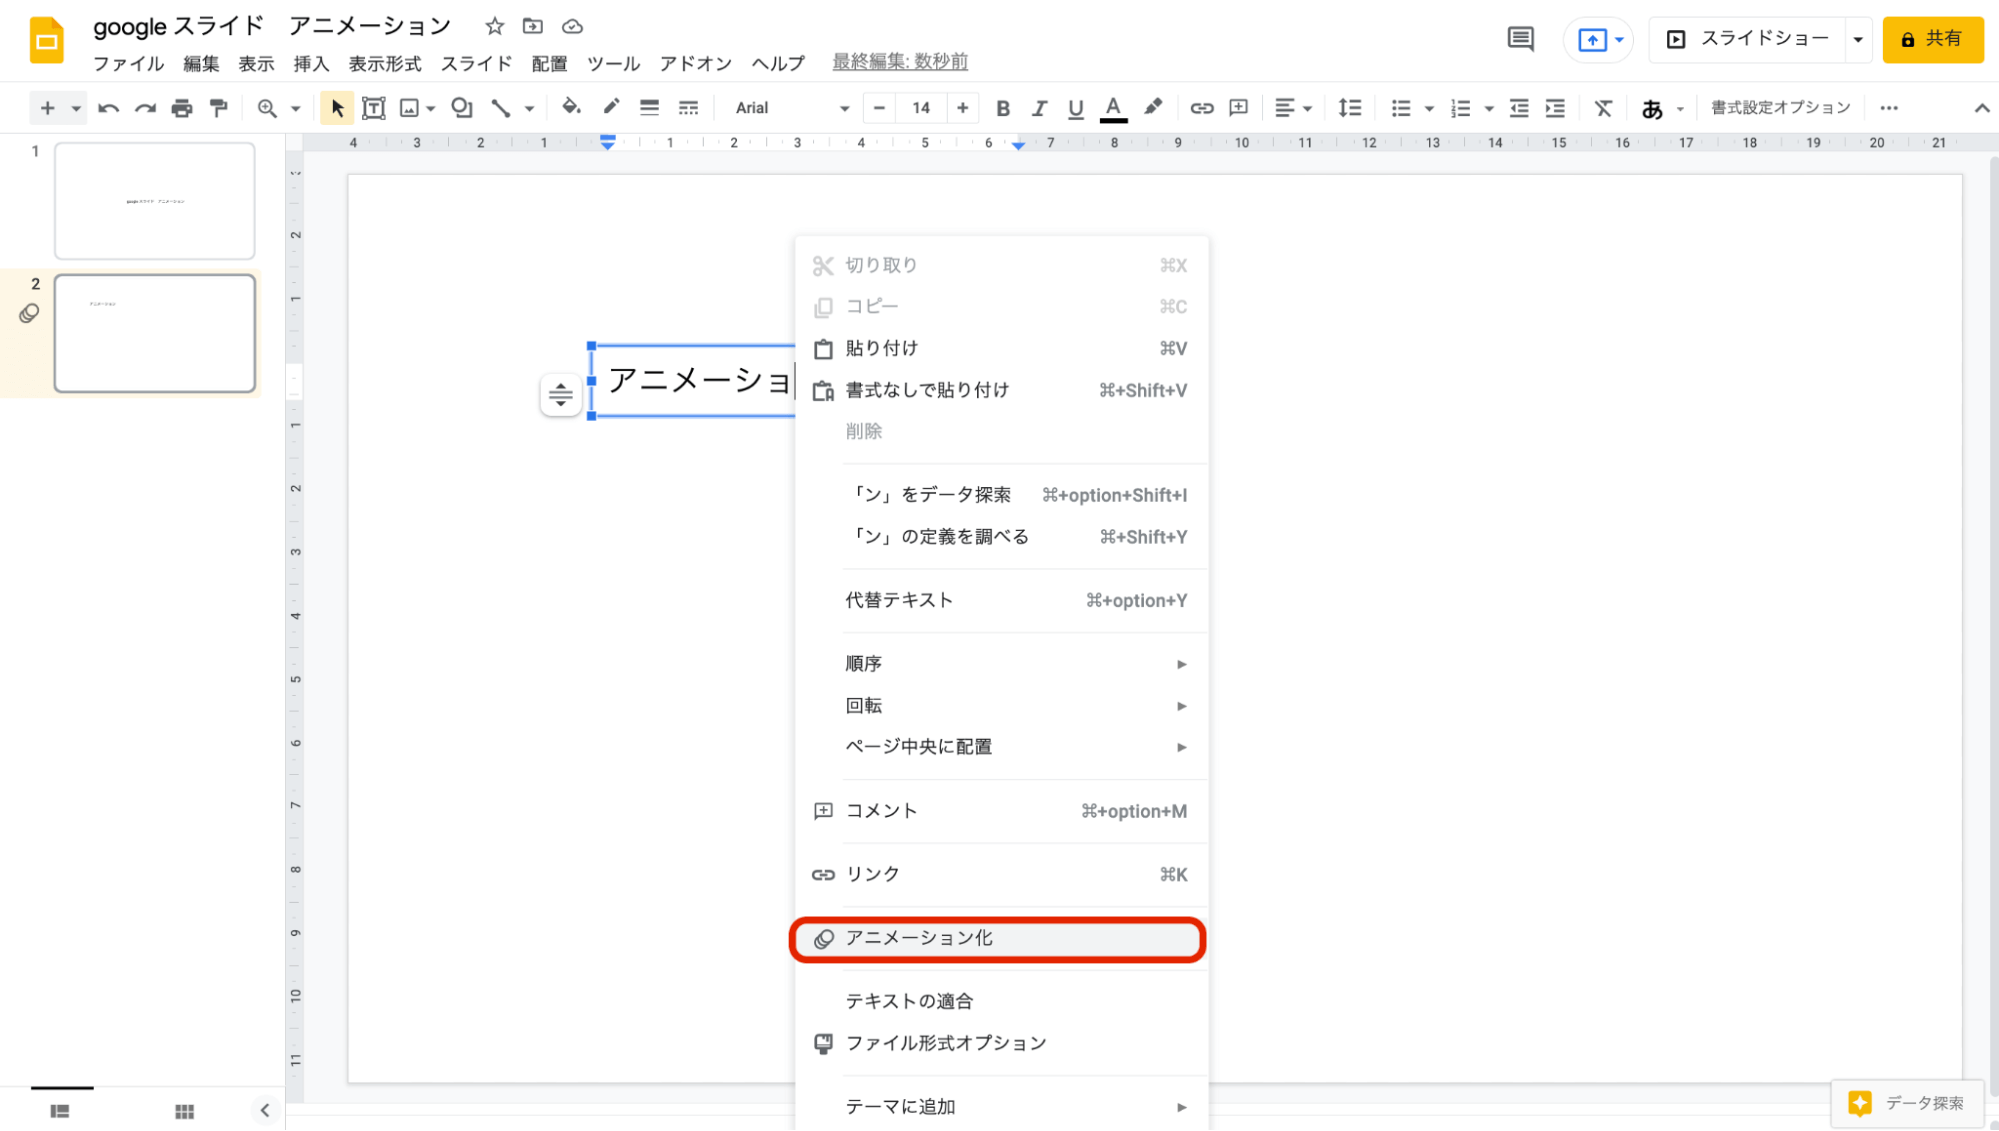Toggle underline formatting
The width and height of the screenshot is (1999, 1131).
pos(1076,108)
